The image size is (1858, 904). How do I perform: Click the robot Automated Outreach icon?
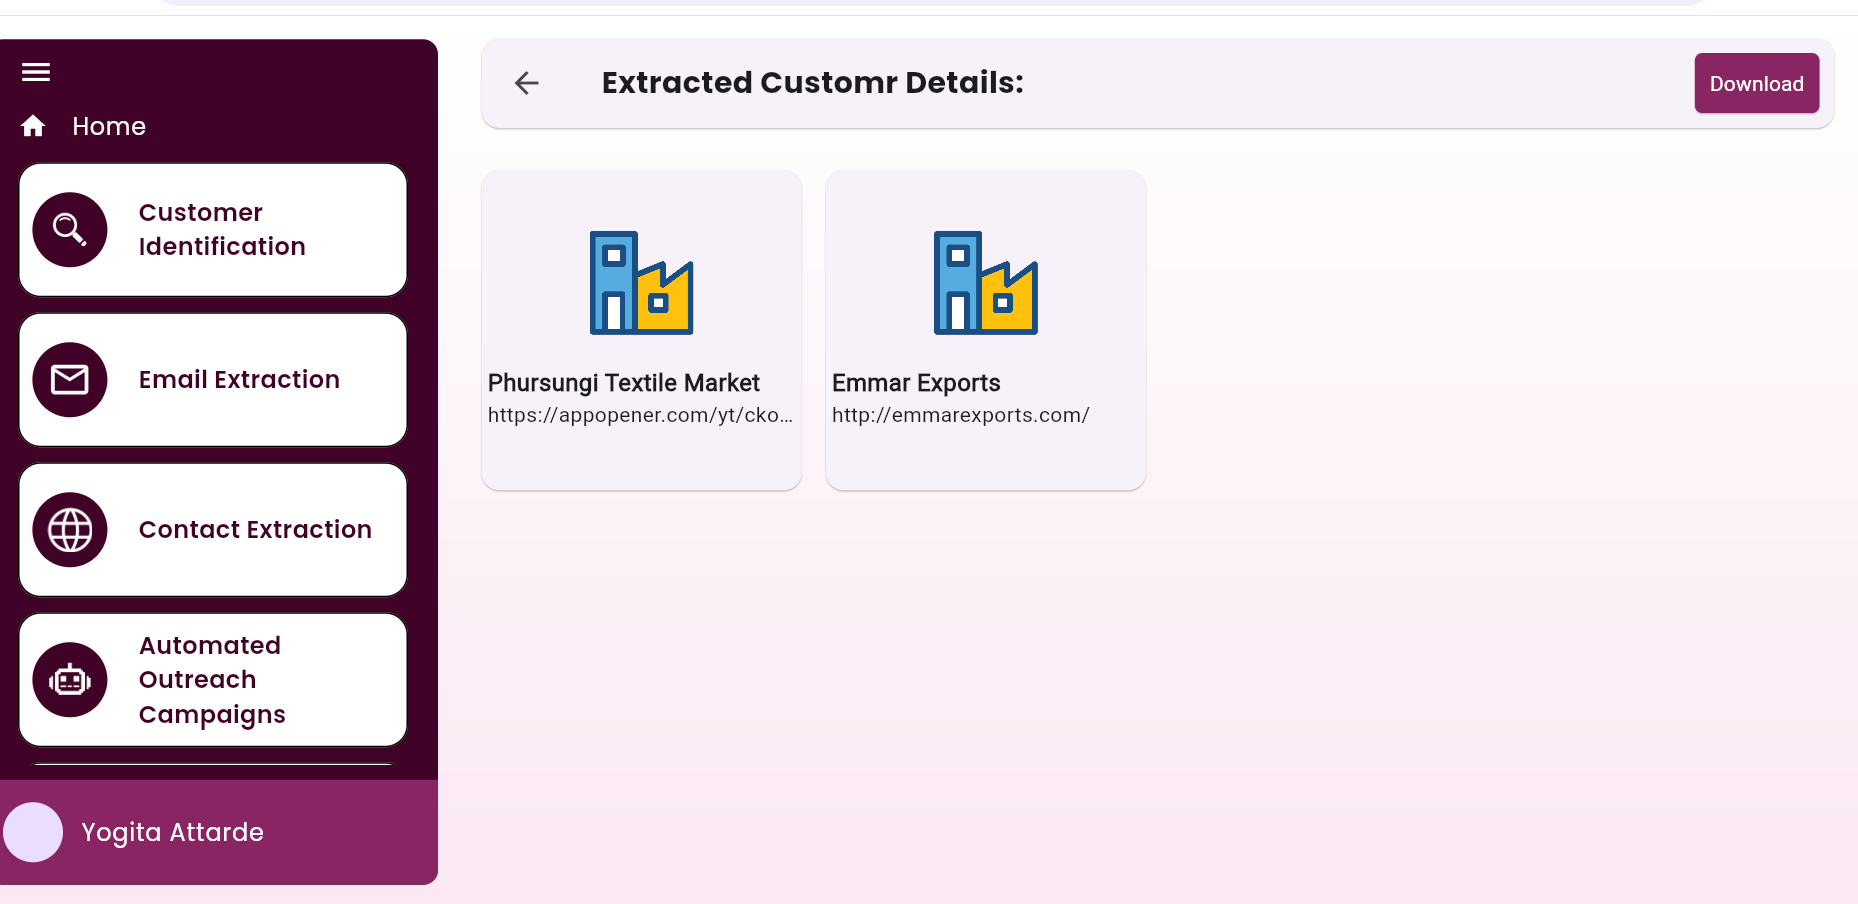70,680
